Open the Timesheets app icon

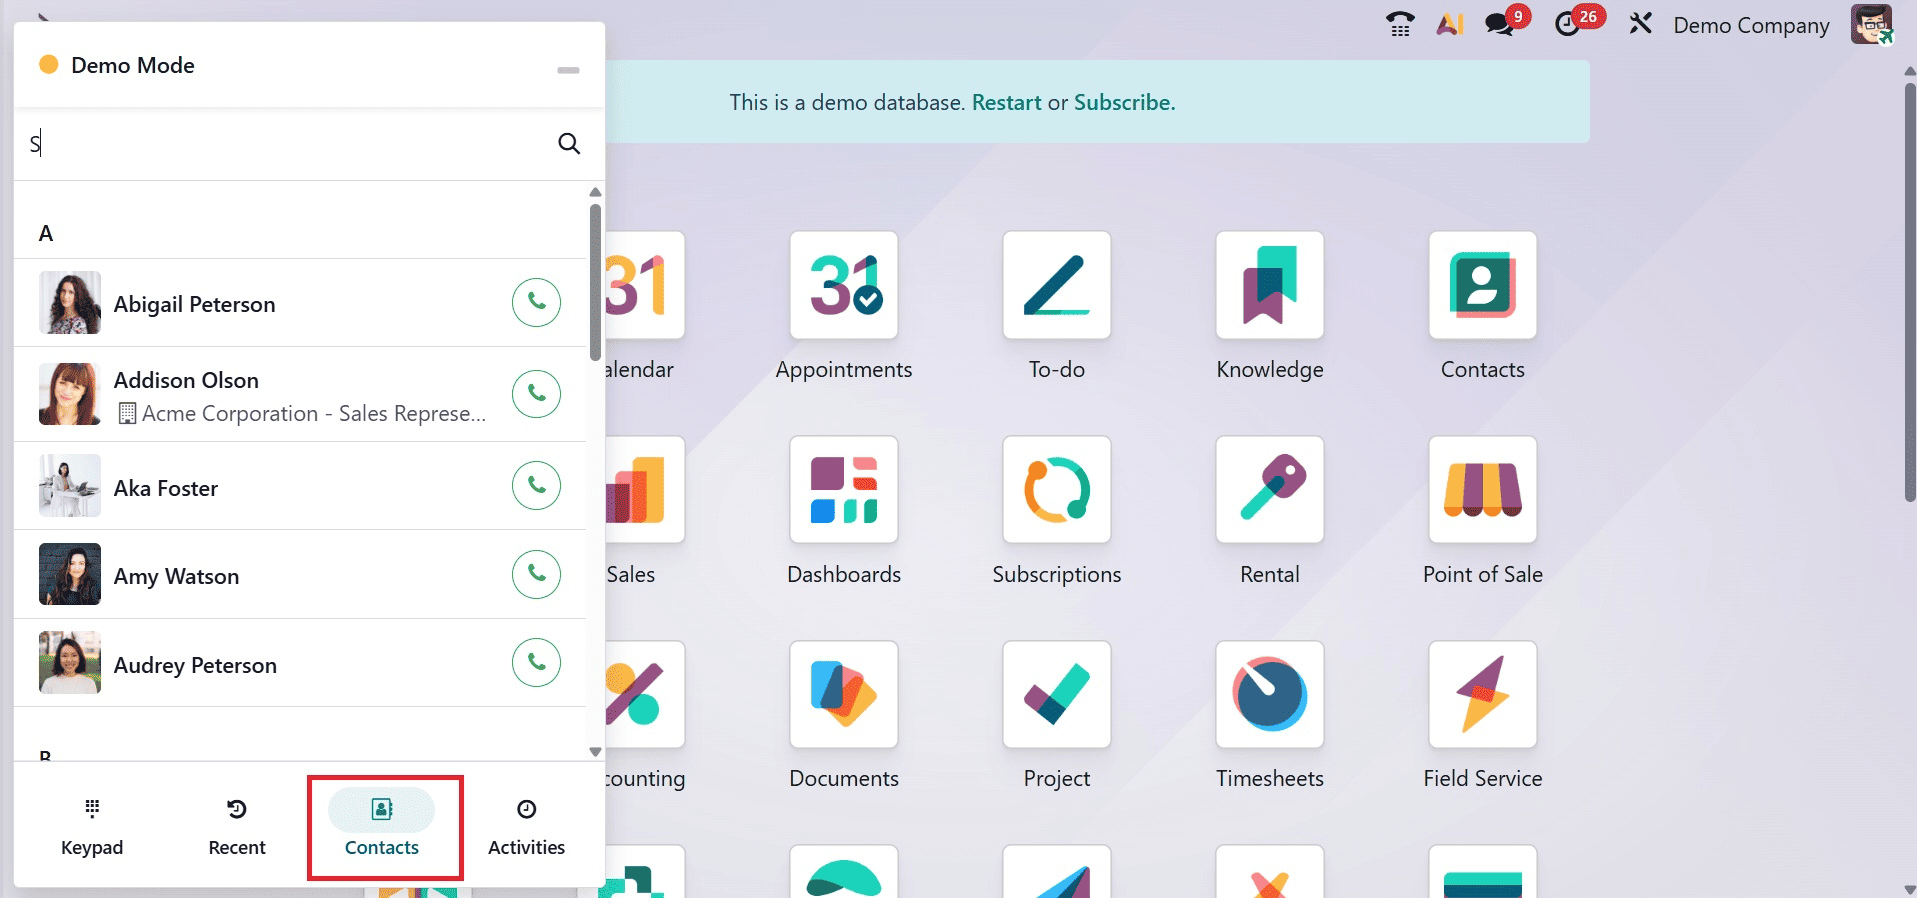1269,695
